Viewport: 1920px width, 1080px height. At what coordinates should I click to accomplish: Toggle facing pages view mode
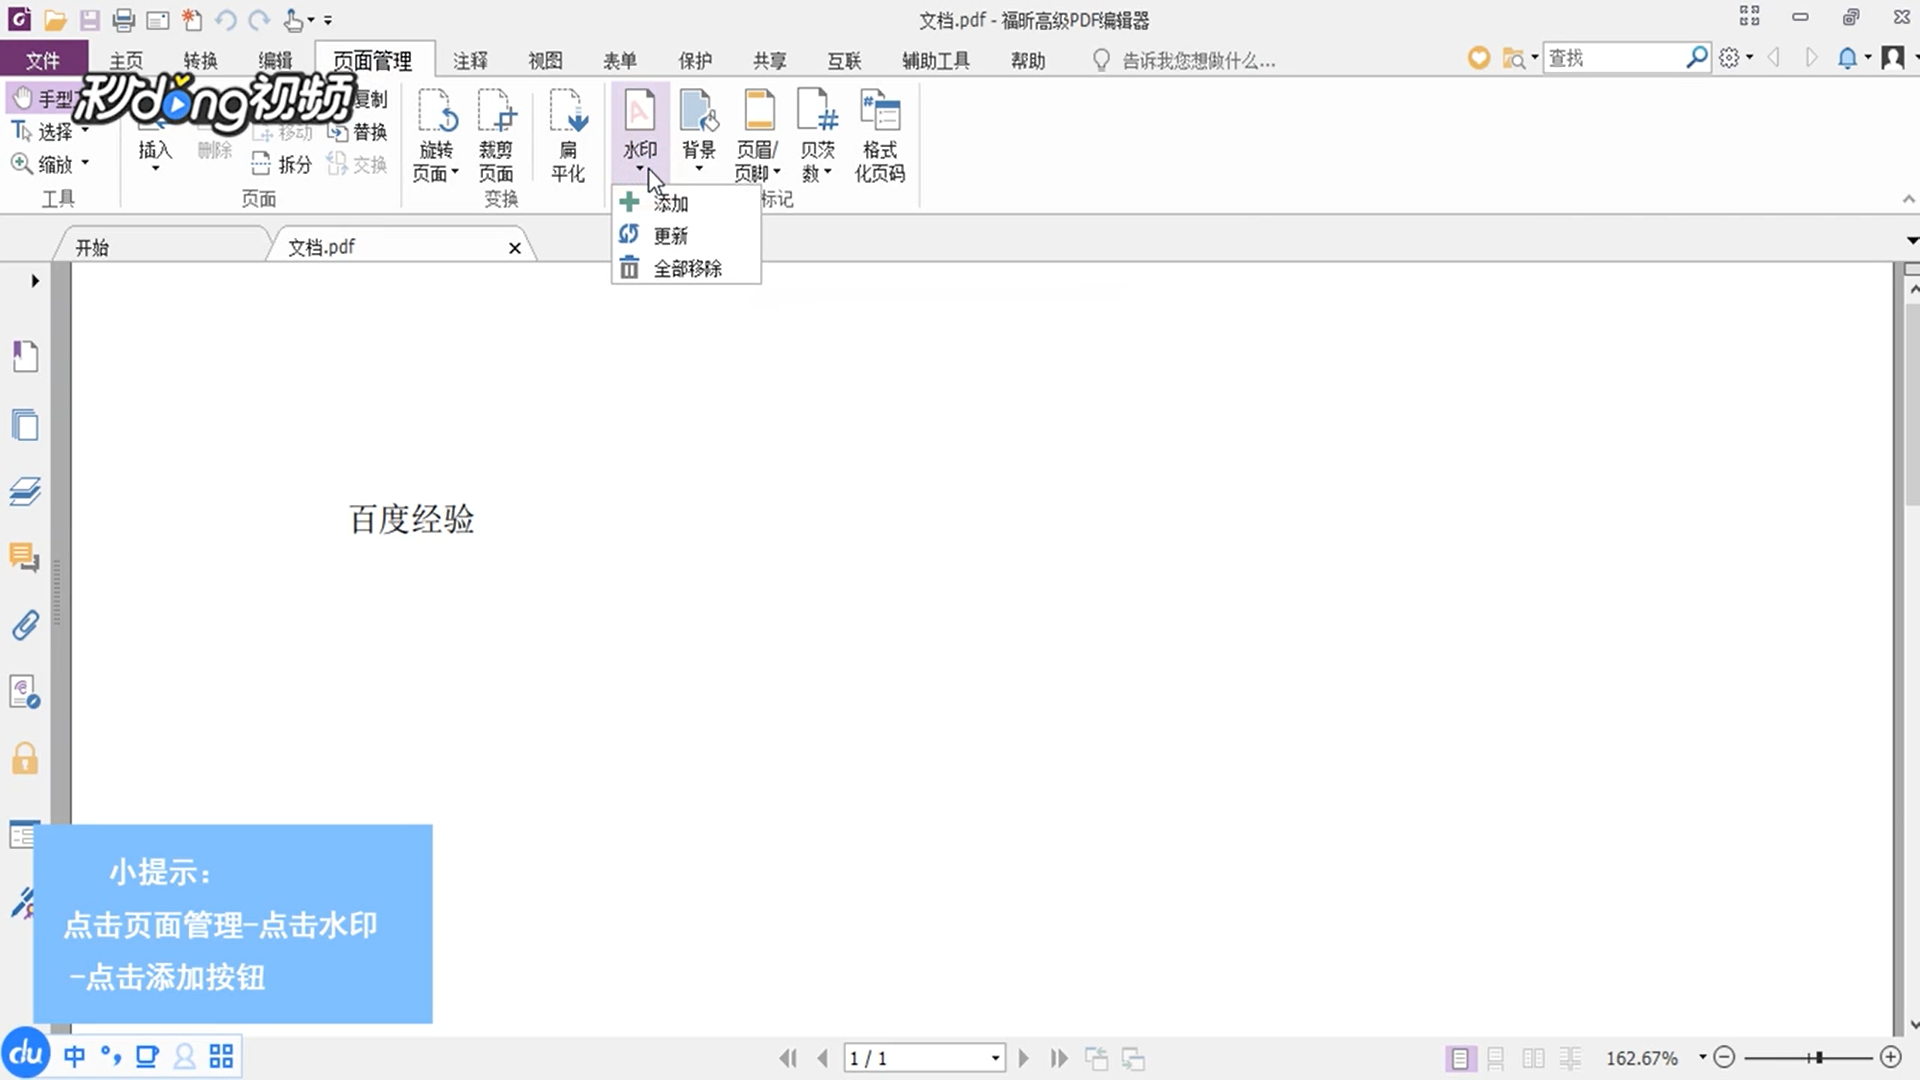(x=1533, y=1058)
